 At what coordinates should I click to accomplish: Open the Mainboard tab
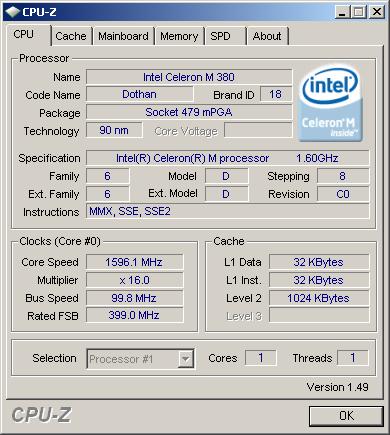click(x=123, y=36)
